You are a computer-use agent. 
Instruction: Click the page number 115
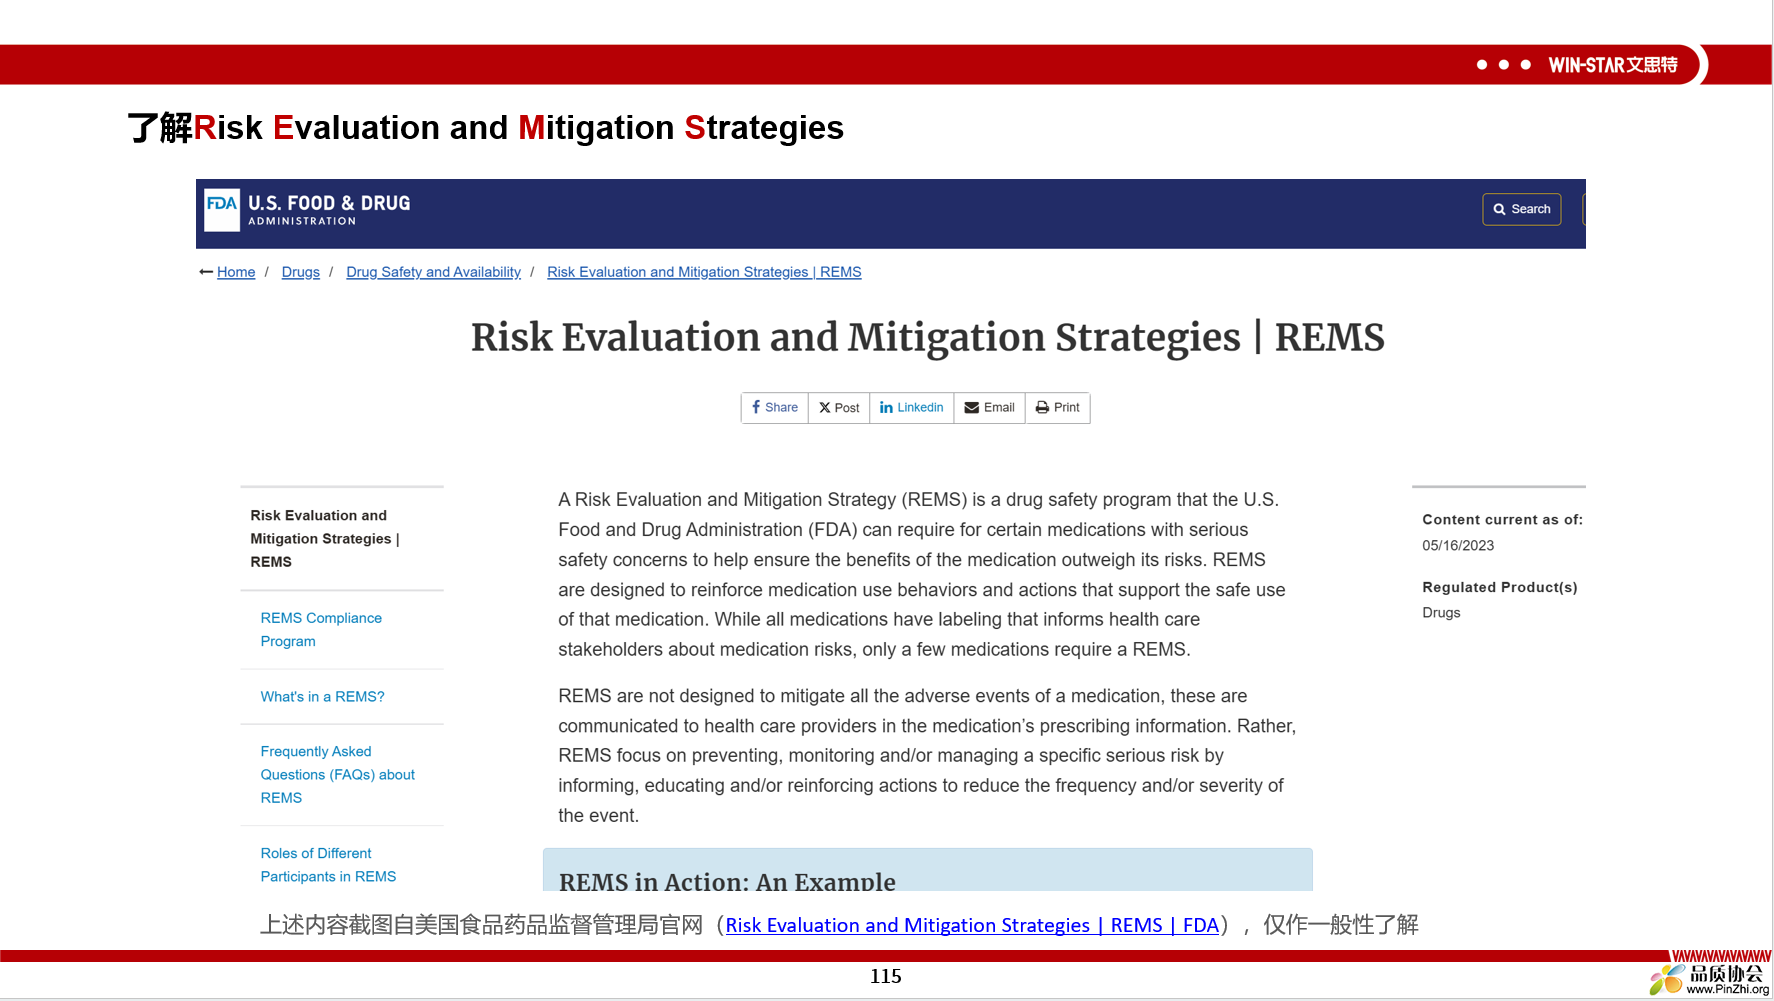885,976
